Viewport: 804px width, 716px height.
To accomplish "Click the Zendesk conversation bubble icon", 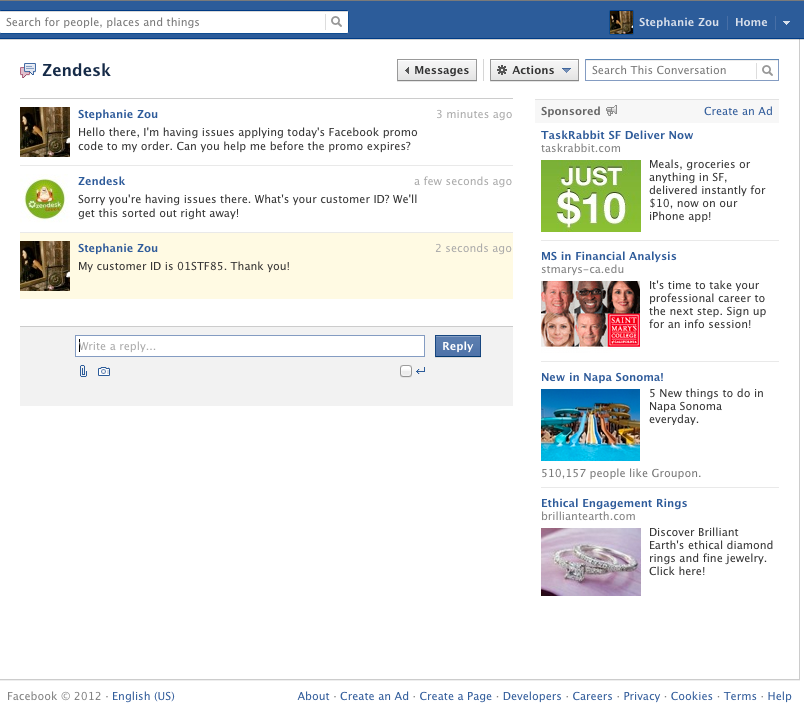I will tap(28, 70).
